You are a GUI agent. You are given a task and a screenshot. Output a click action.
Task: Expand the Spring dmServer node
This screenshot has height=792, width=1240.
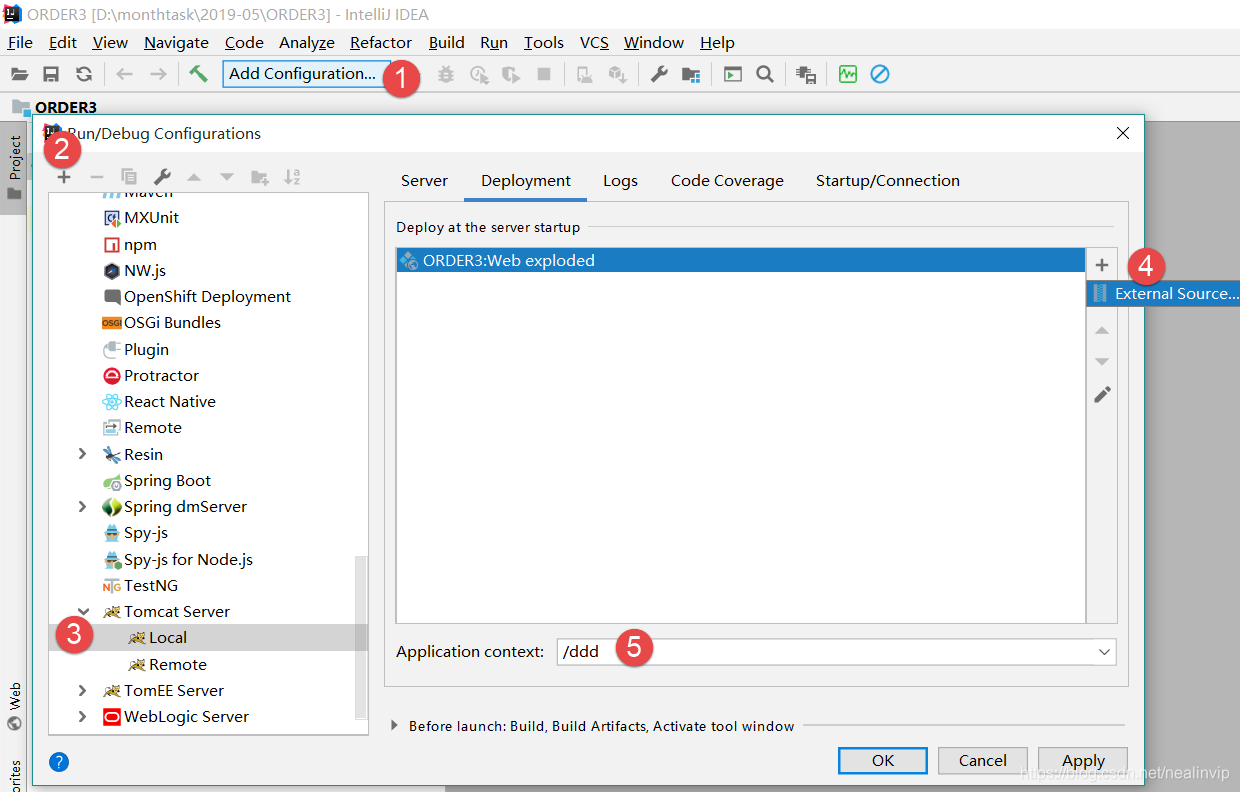point(83,507)
